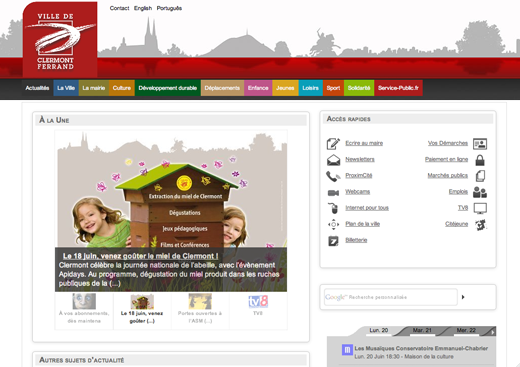This screenshot has width=520, height=367.
Task: Click the TV screen icon beside TV8
Action: [480, 208]
